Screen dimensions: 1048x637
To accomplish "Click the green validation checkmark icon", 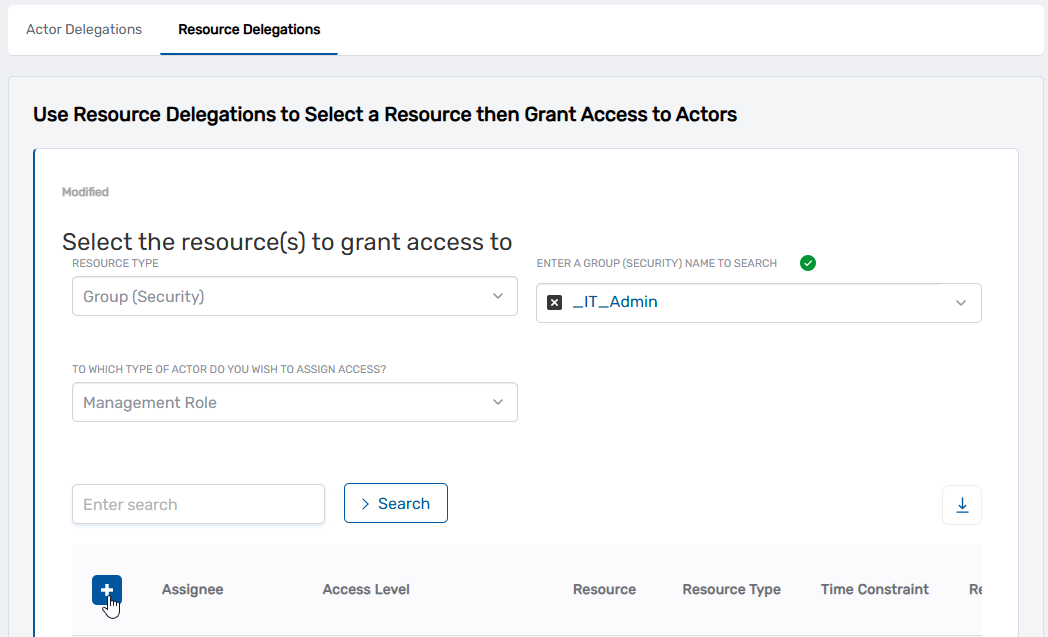I will (x=807, y=263).
